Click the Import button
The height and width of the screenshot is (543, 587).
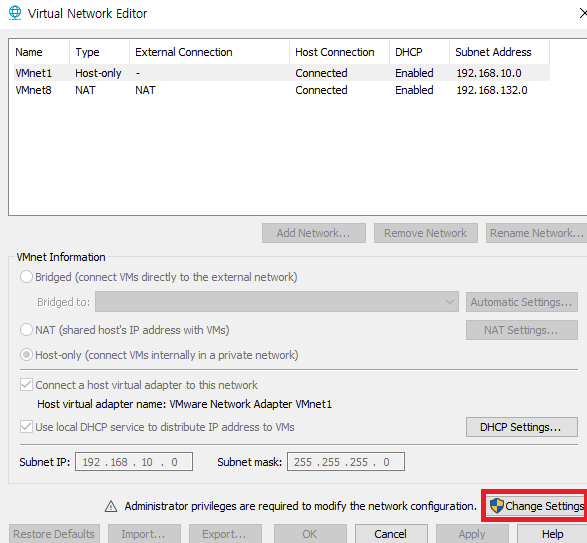pyautogui.click(x=144, y=534)
